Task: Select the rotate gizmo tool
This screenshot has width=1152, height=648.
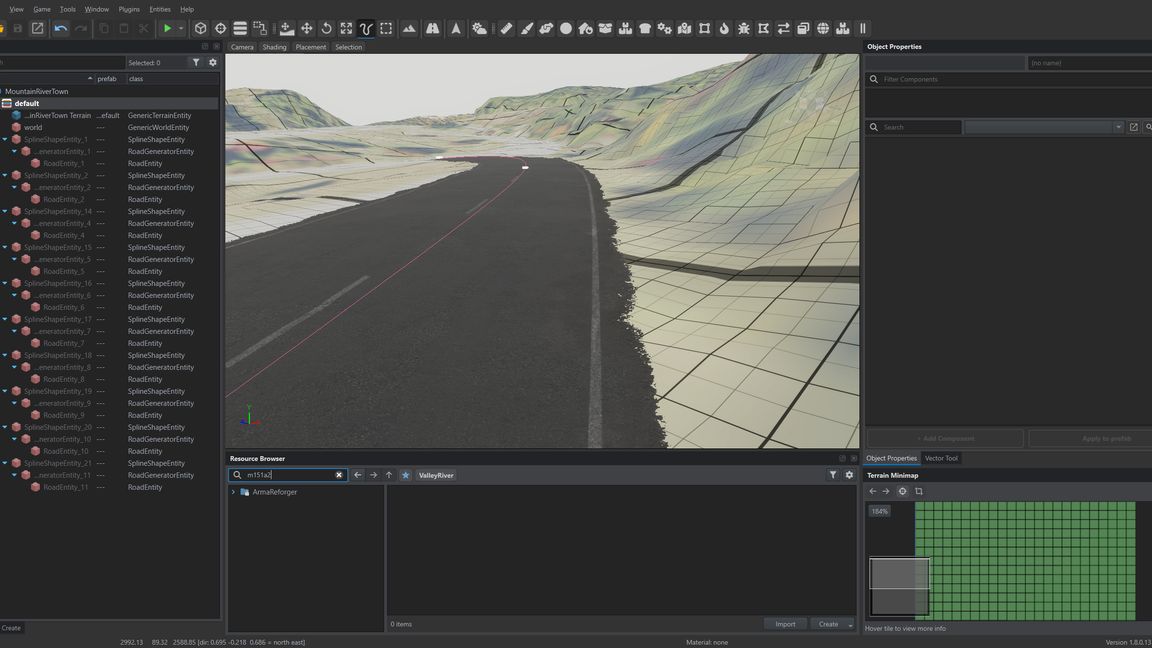Action: tap(326, 29)
